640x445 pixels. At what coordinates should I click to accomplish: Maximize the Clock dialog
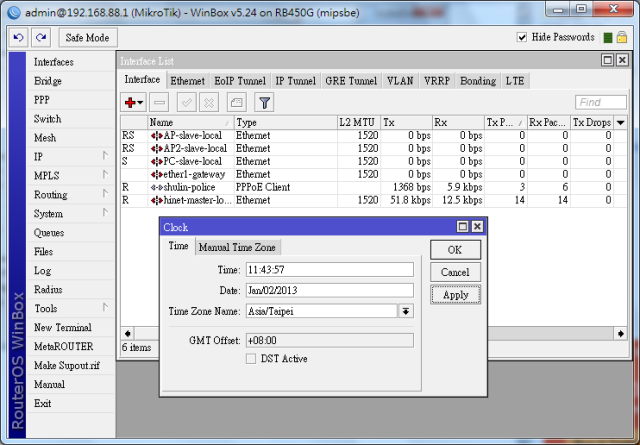[x=462, y=227]
